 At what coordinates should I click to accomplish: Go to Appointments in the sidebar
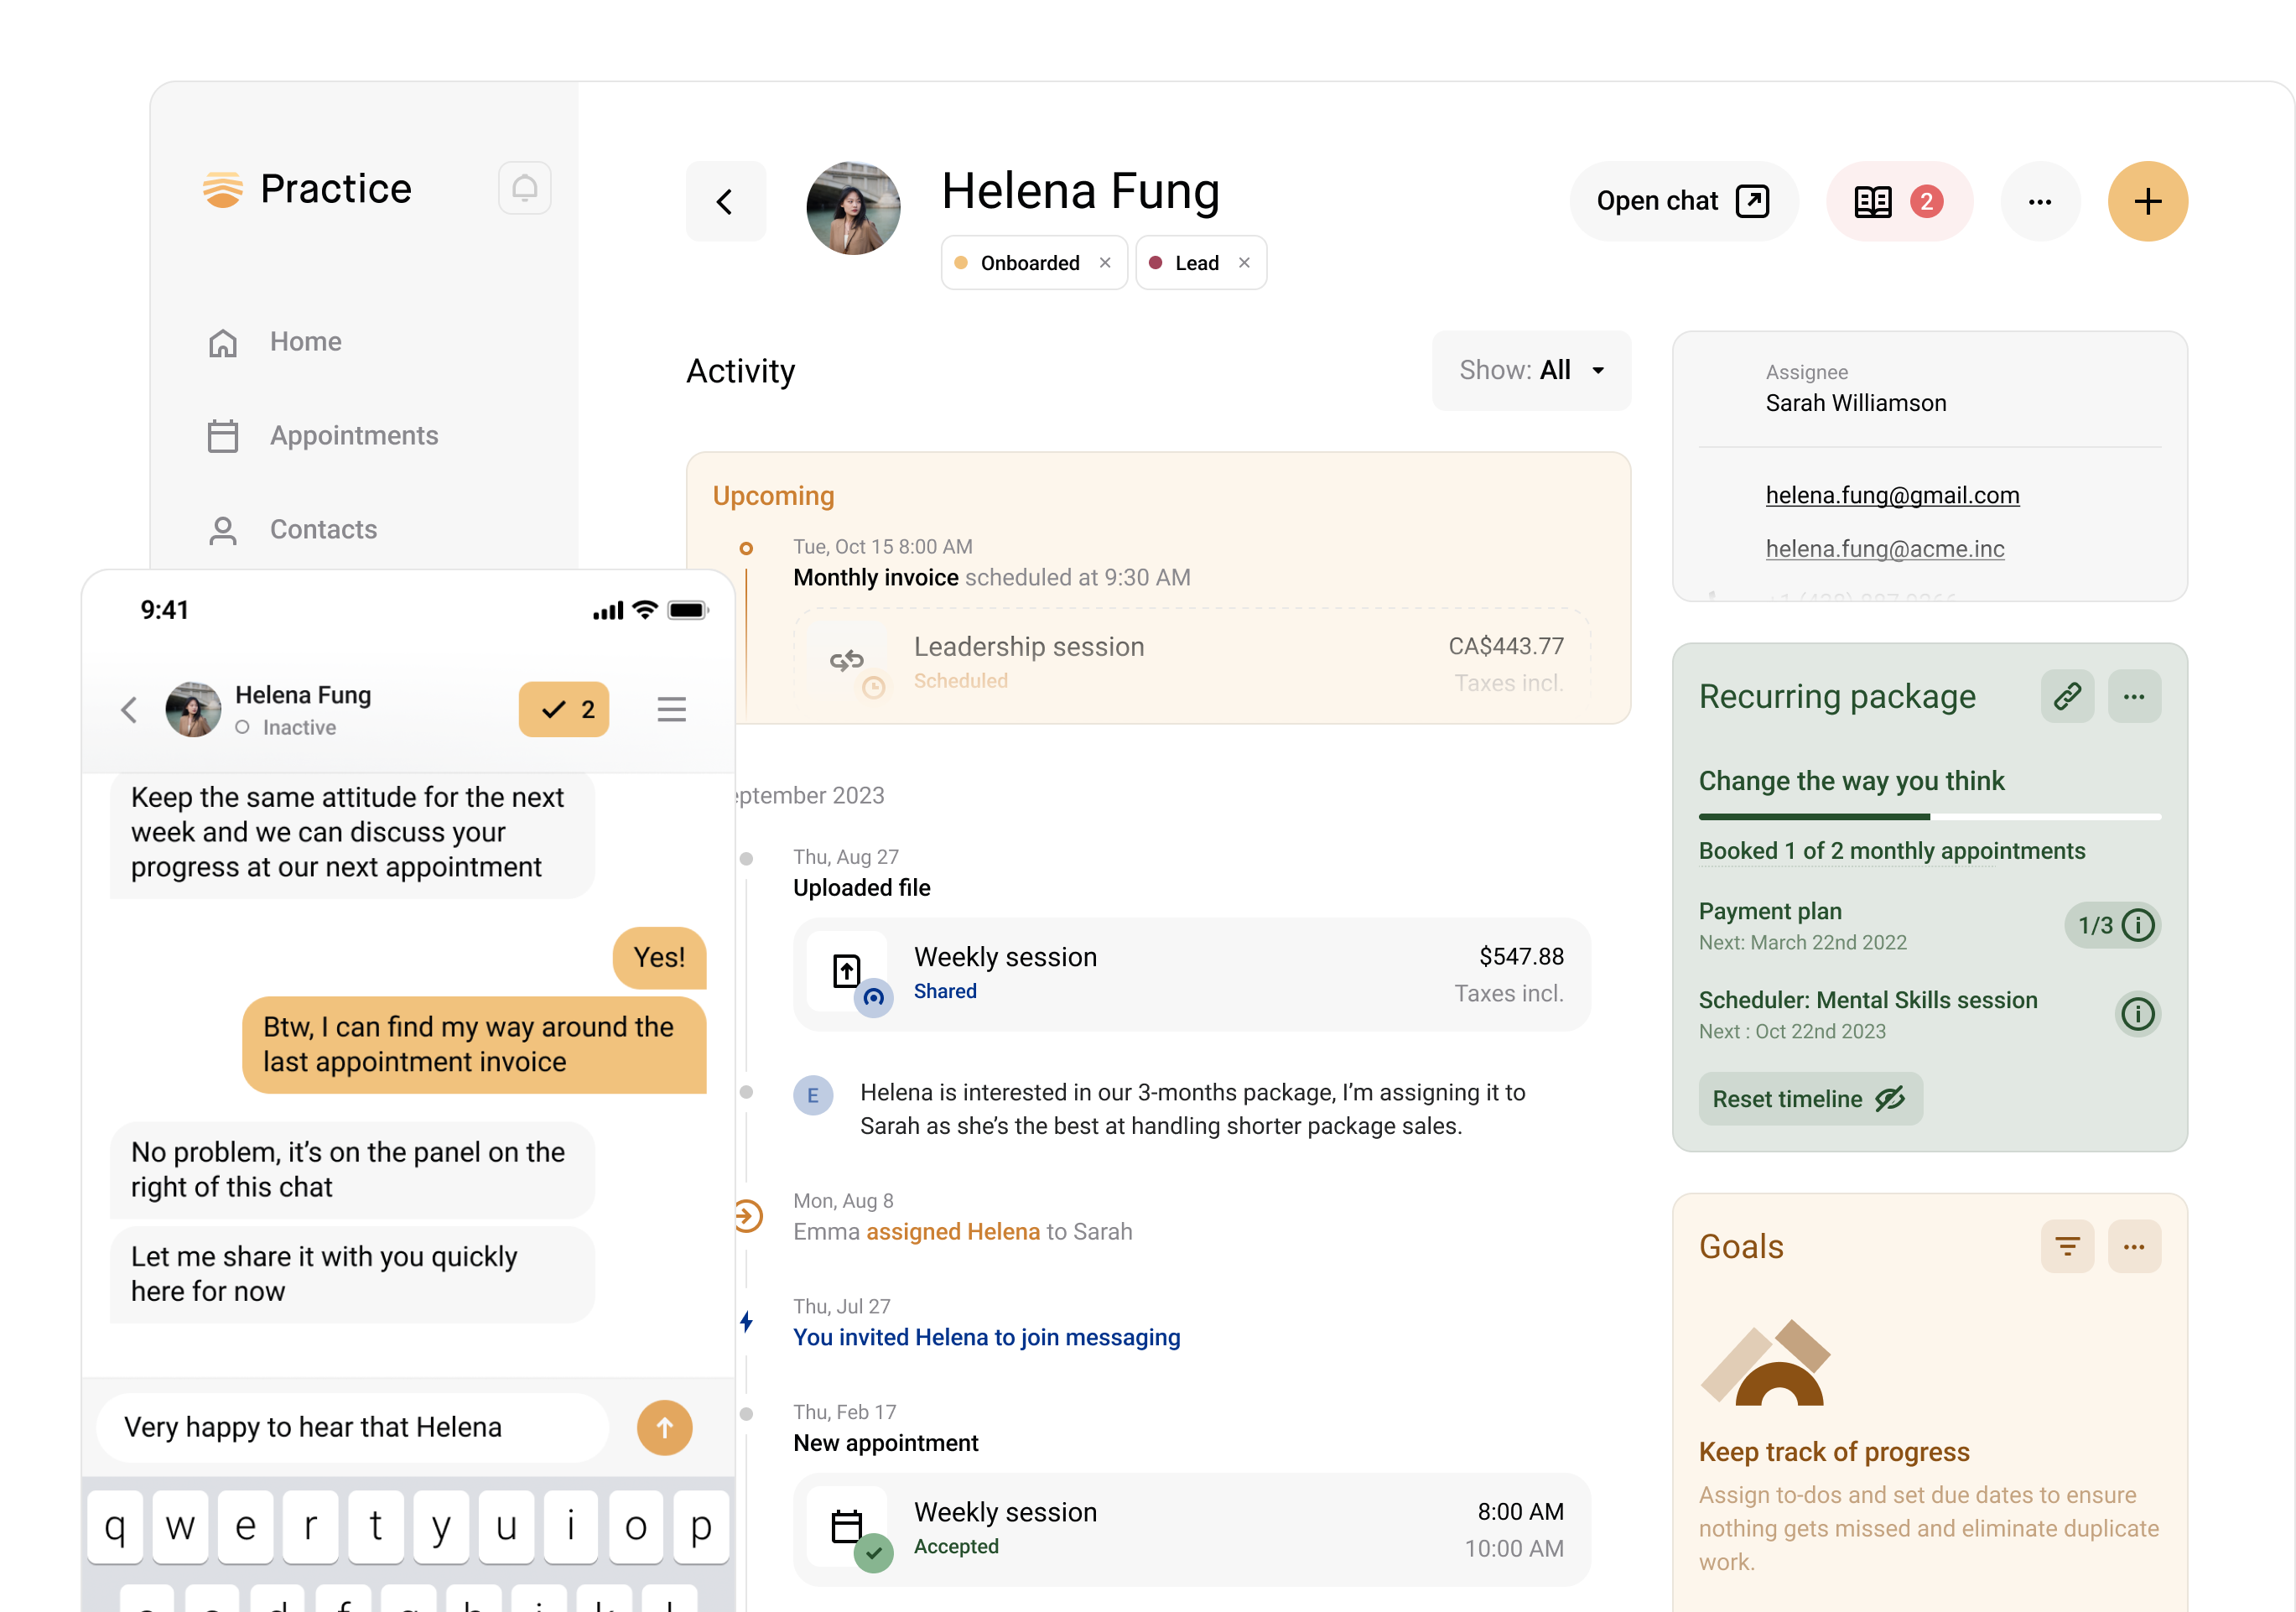point(353,436)
